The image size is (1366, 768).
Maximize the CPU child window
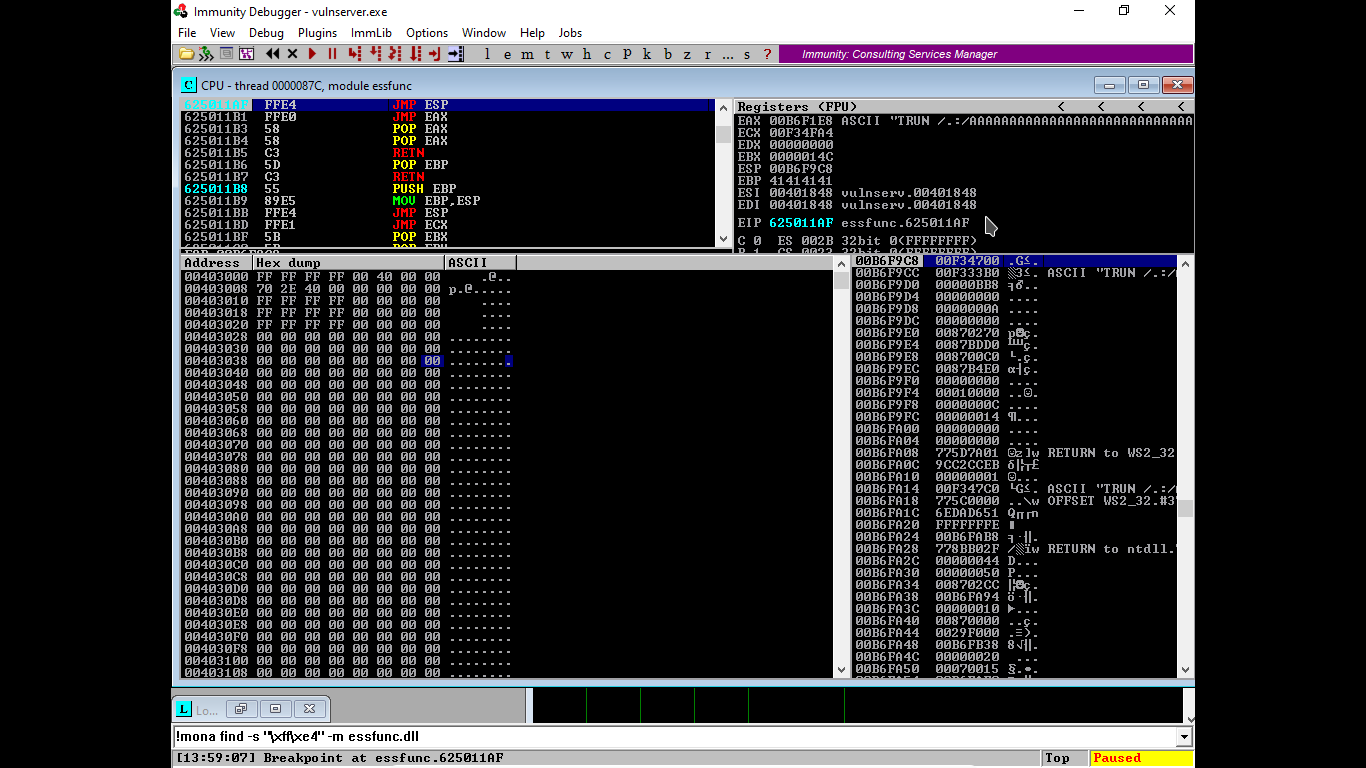[x=1143, y=85]
